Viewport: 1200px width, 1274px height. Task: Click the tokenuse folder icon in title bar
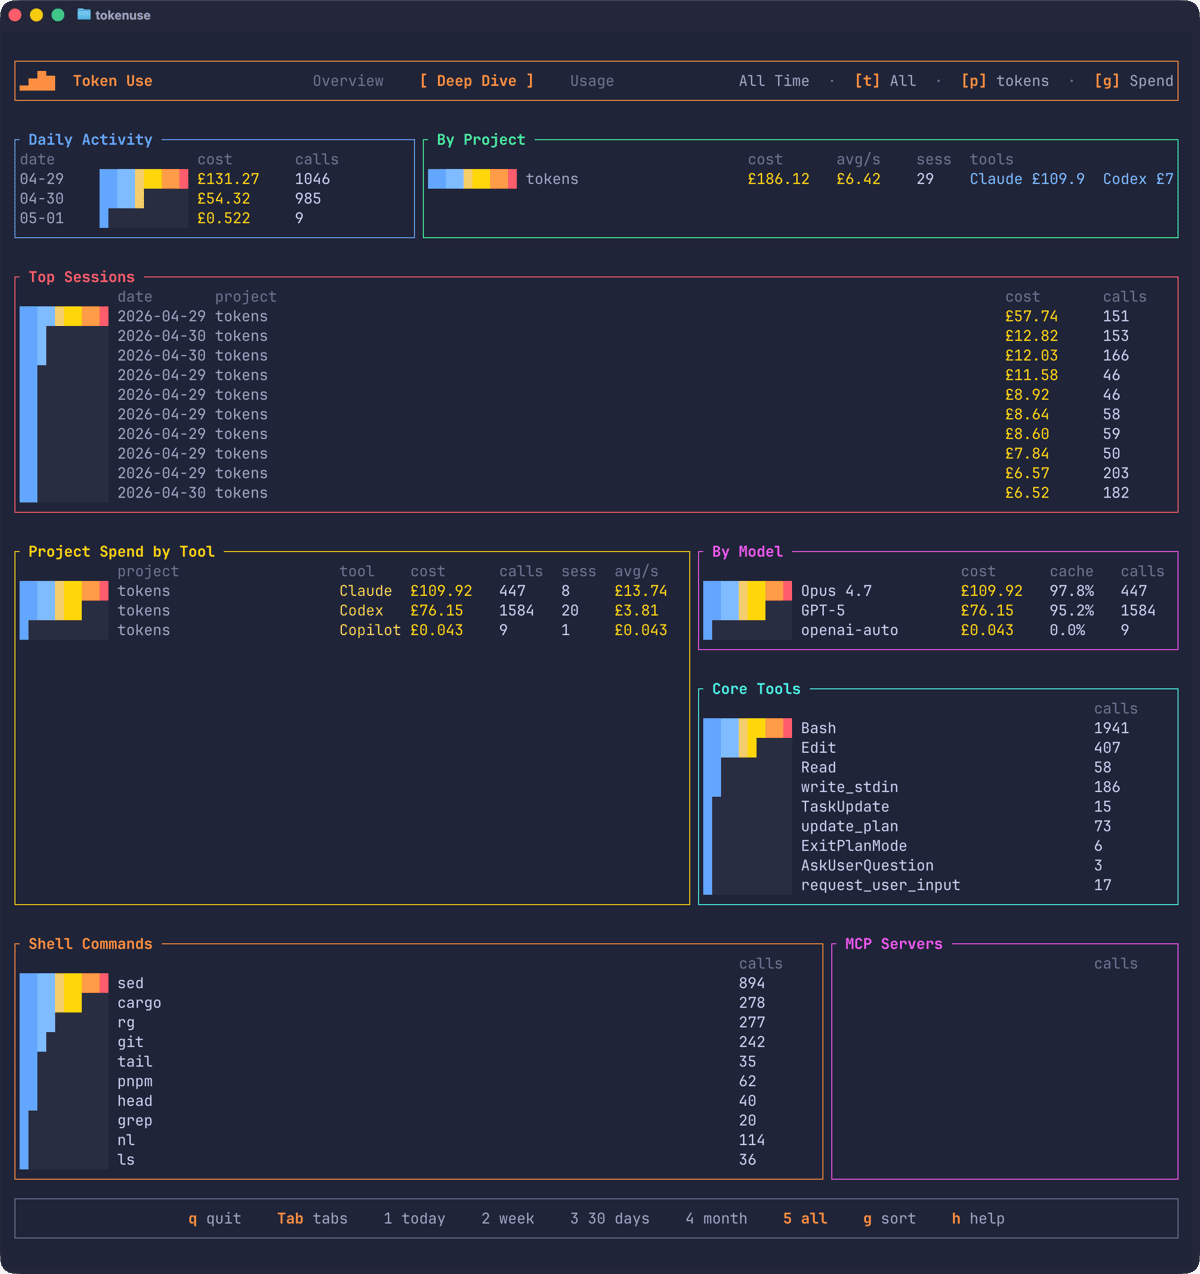pyautogui.click(x=84, y=15)
